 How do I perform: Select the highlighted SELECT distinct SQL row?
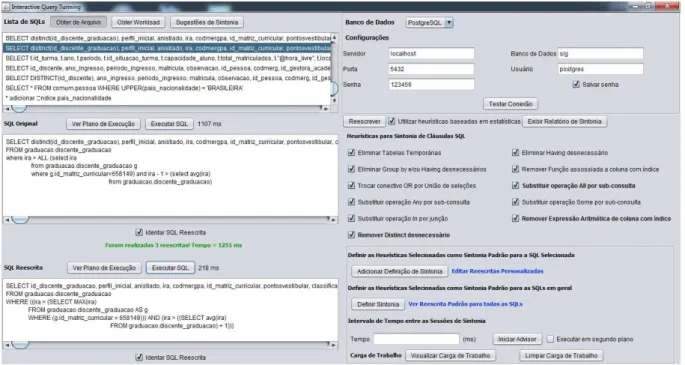167,48
